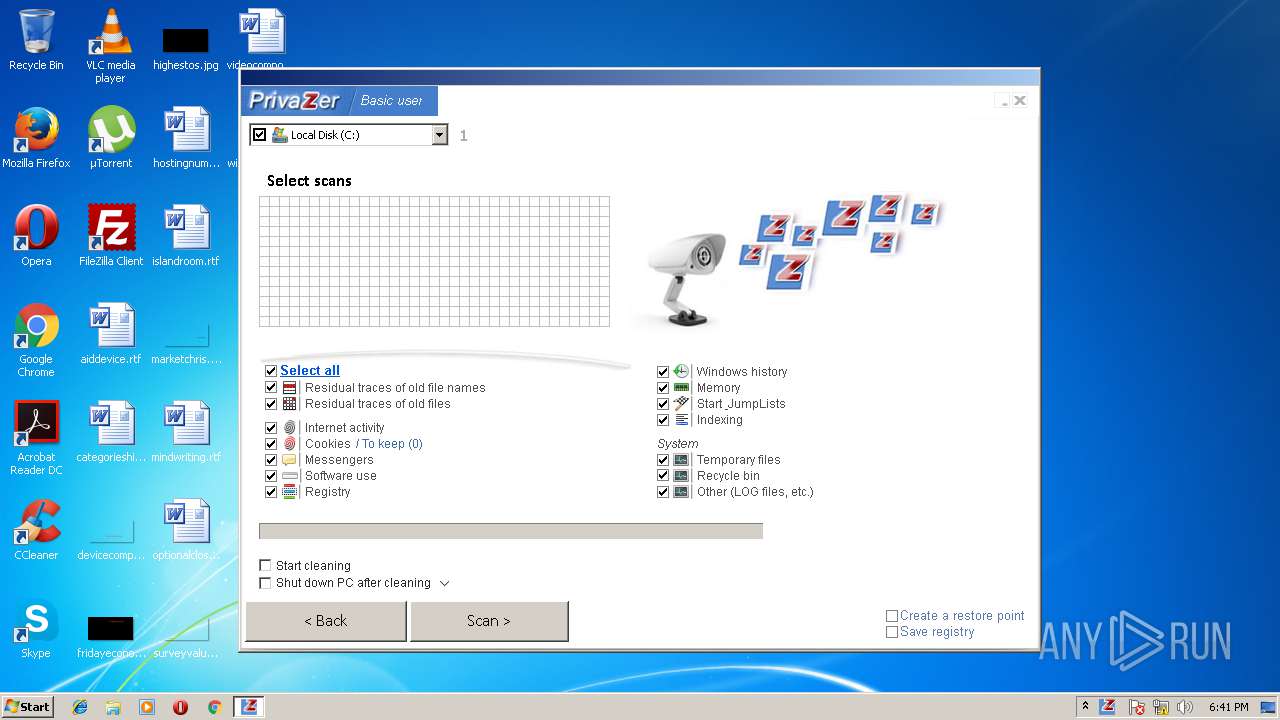Open the Cookies To keep (0) link
The height and width of the screenshot is (720, 1280).
click(x=389, y=444)
